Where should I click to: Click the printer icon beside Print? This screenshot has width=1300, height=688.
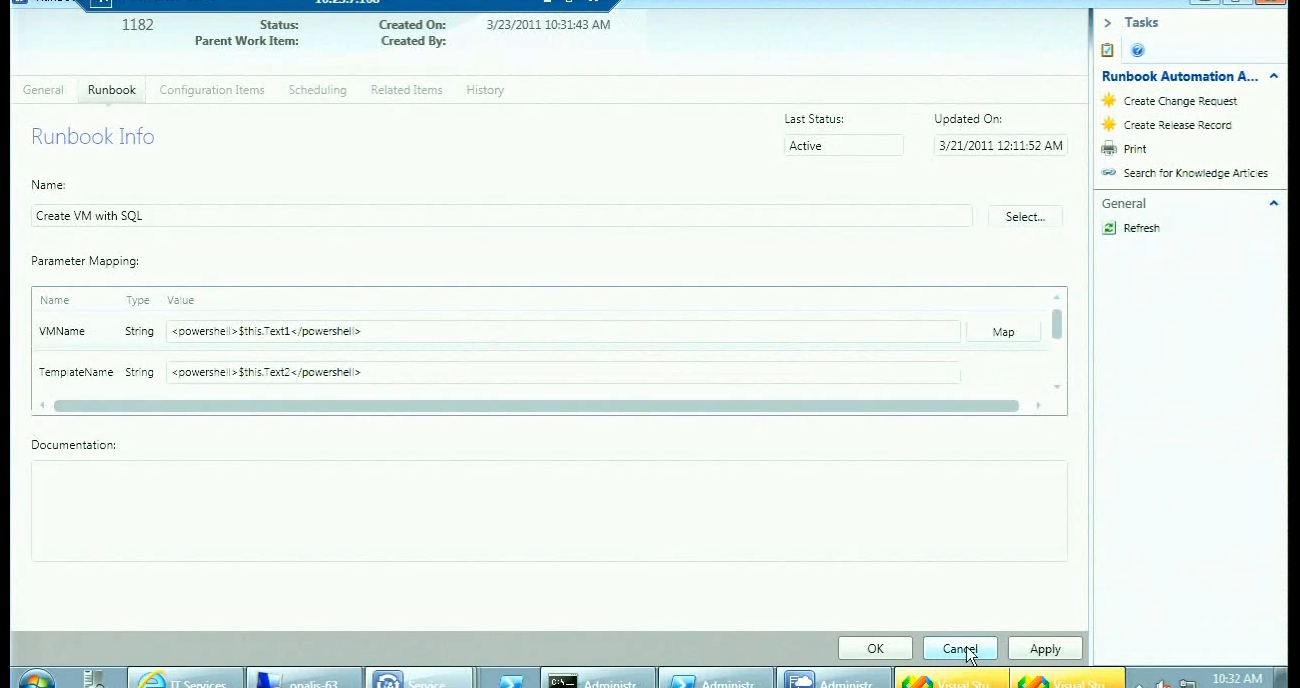pos(1109,148)
